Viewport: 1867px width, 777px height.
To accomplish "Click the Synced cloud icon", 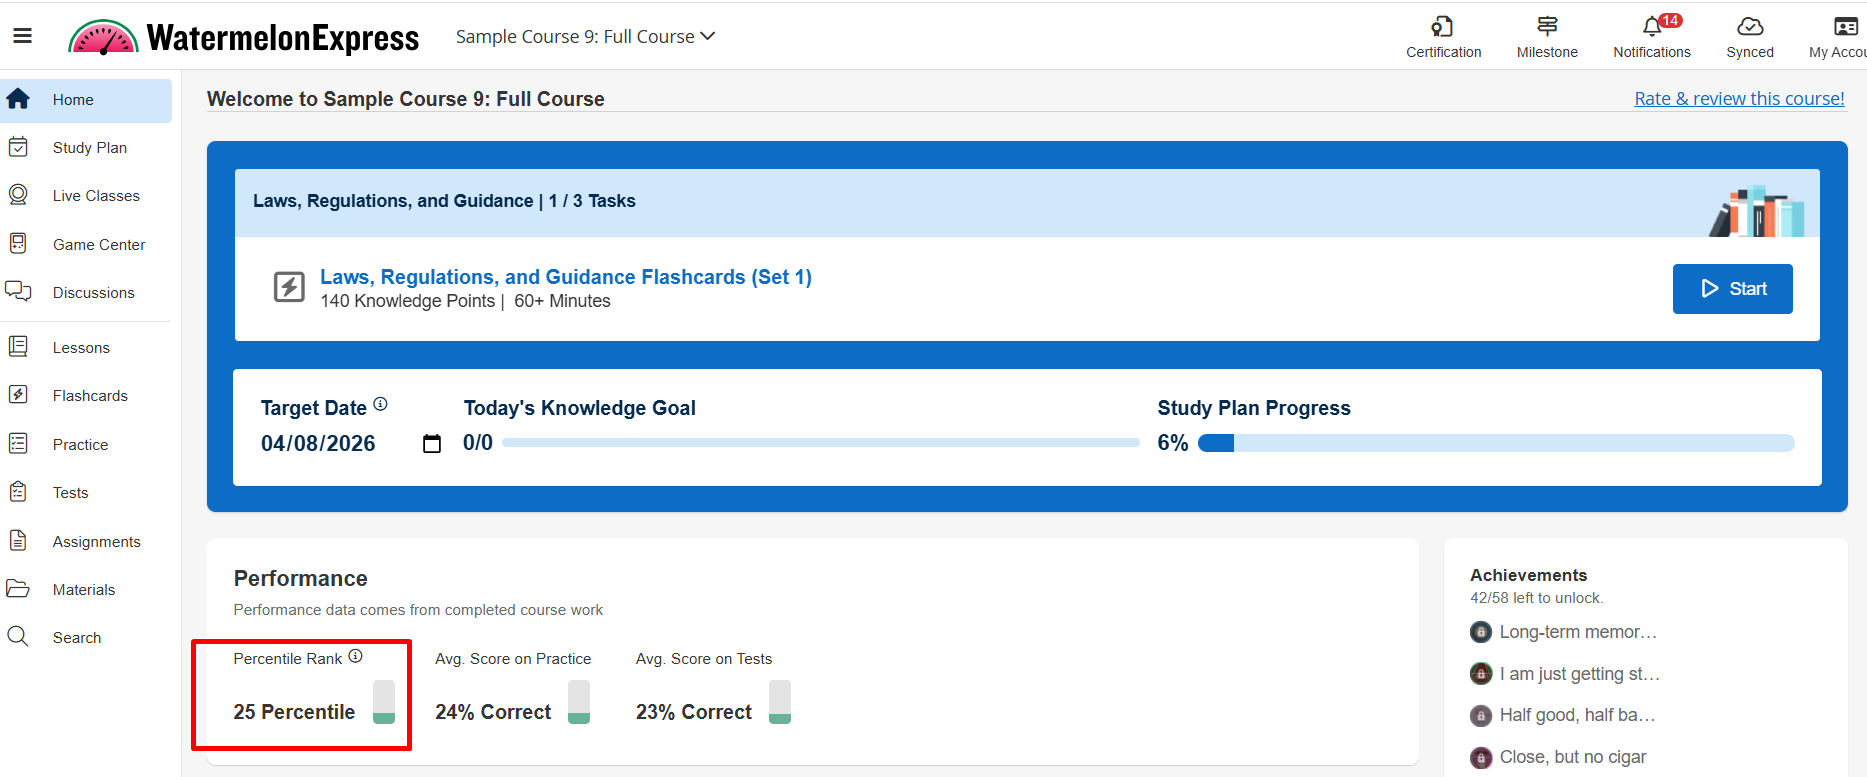I will (1749, 27).
